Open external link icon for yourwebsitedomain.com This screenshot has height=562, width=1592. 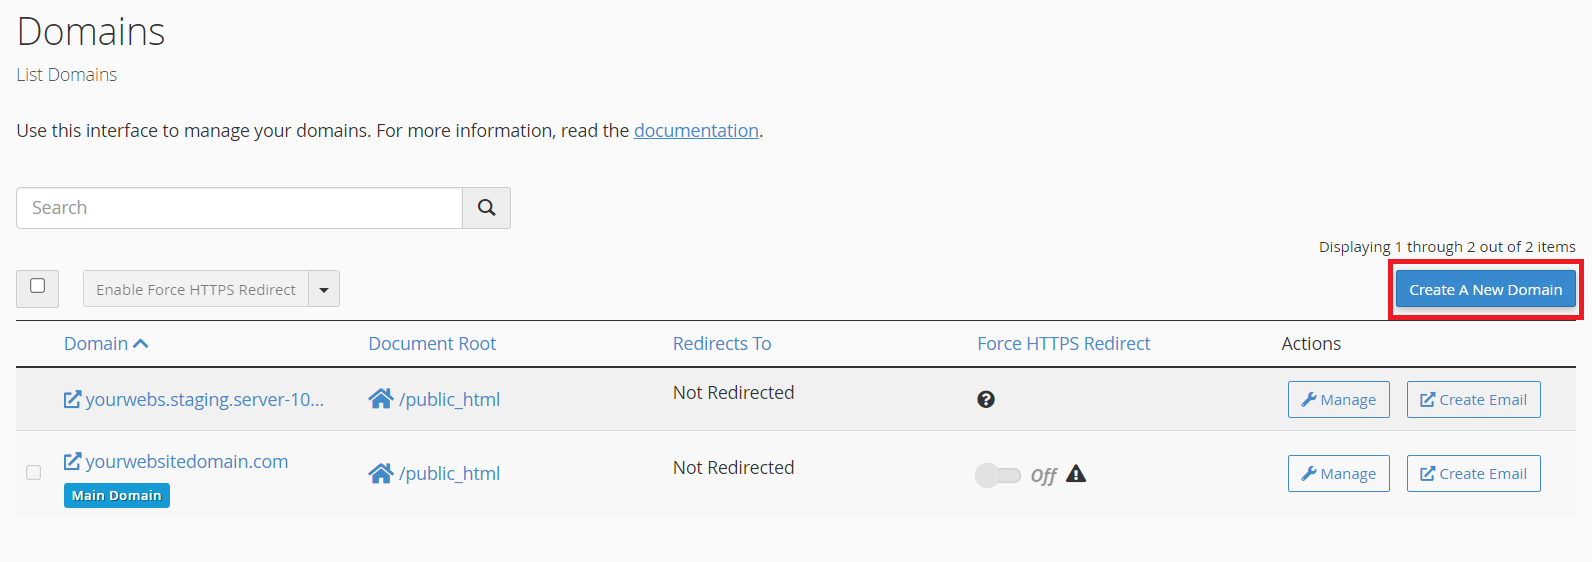(72, 461)
